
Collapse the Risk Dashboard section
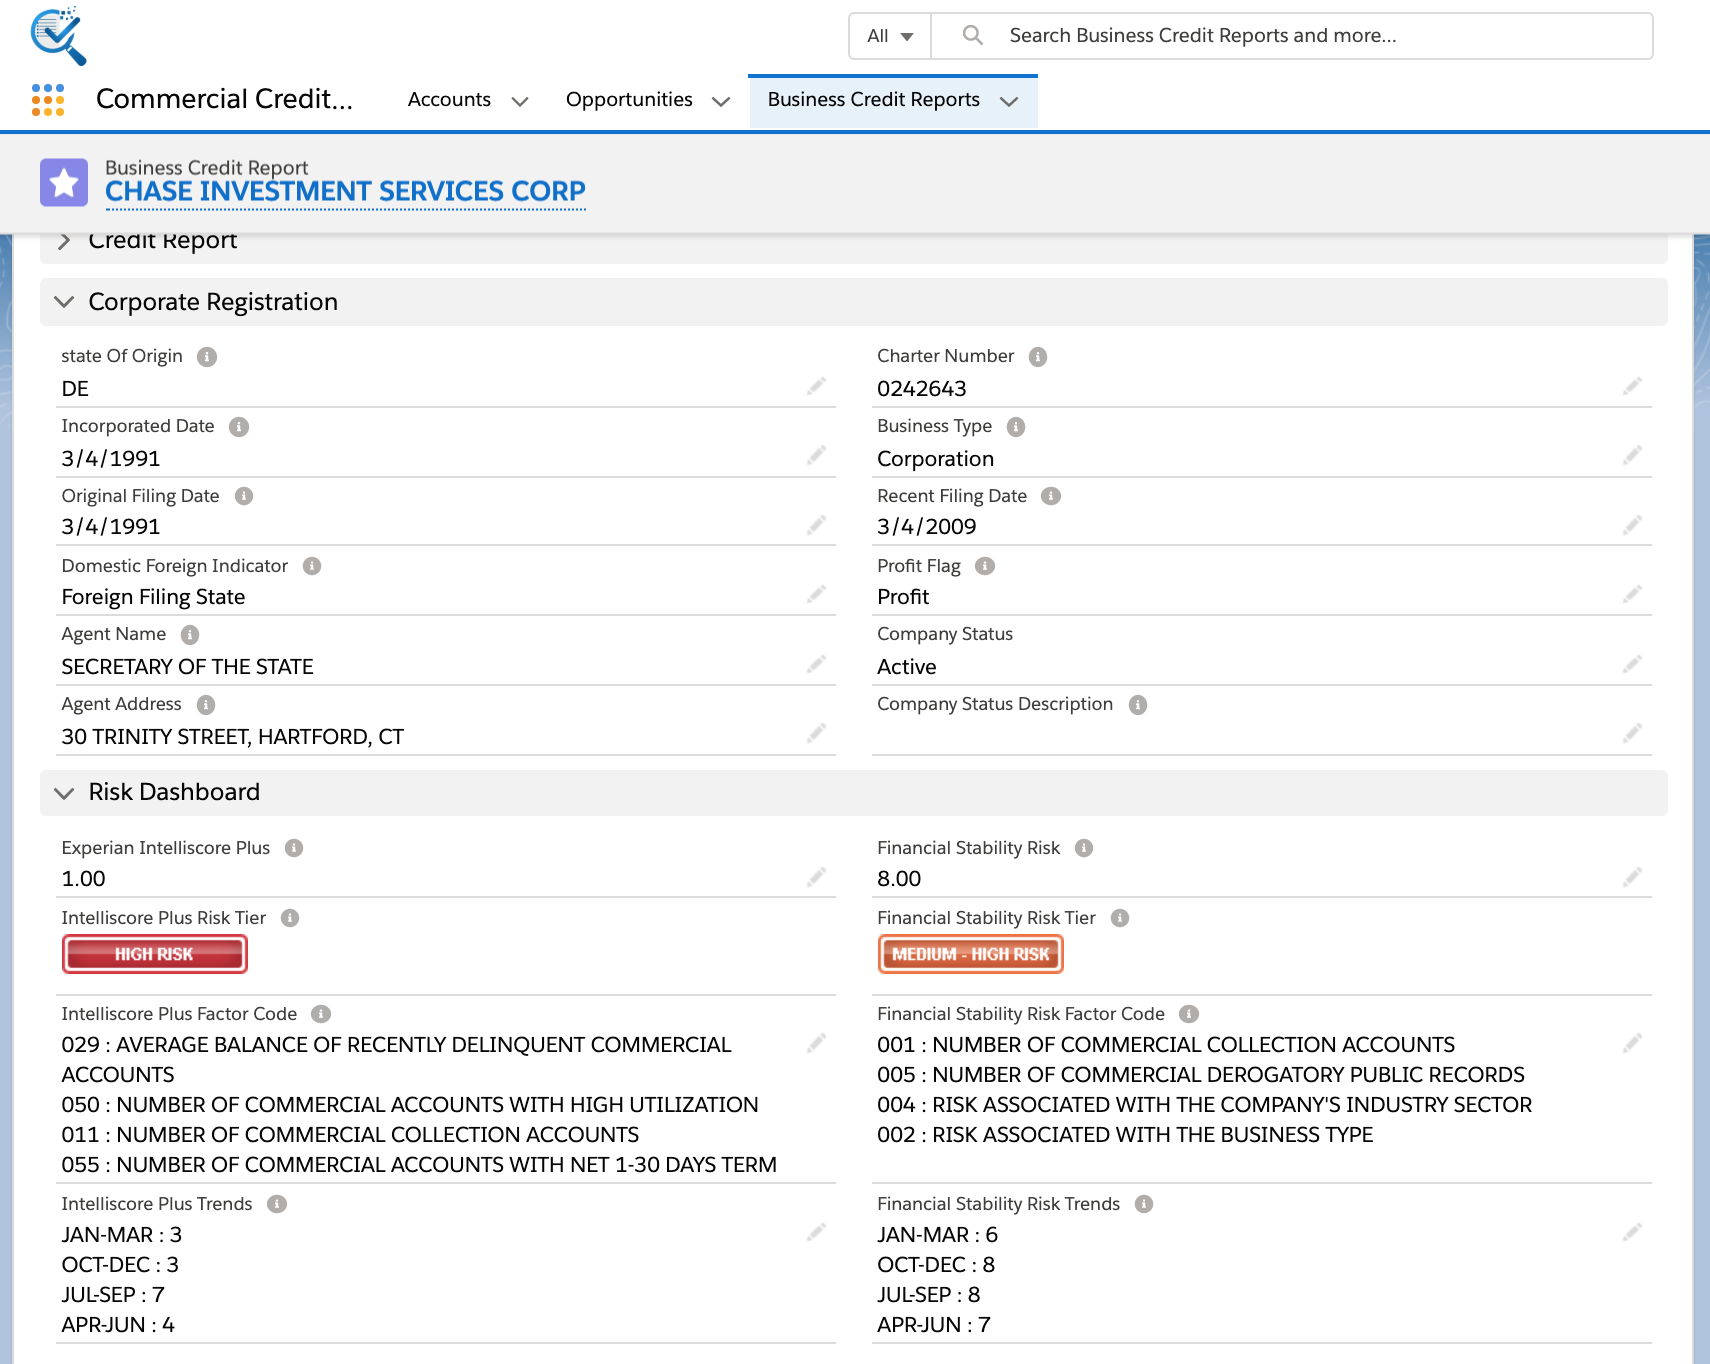pyautogui.click(x=65, y=793)
